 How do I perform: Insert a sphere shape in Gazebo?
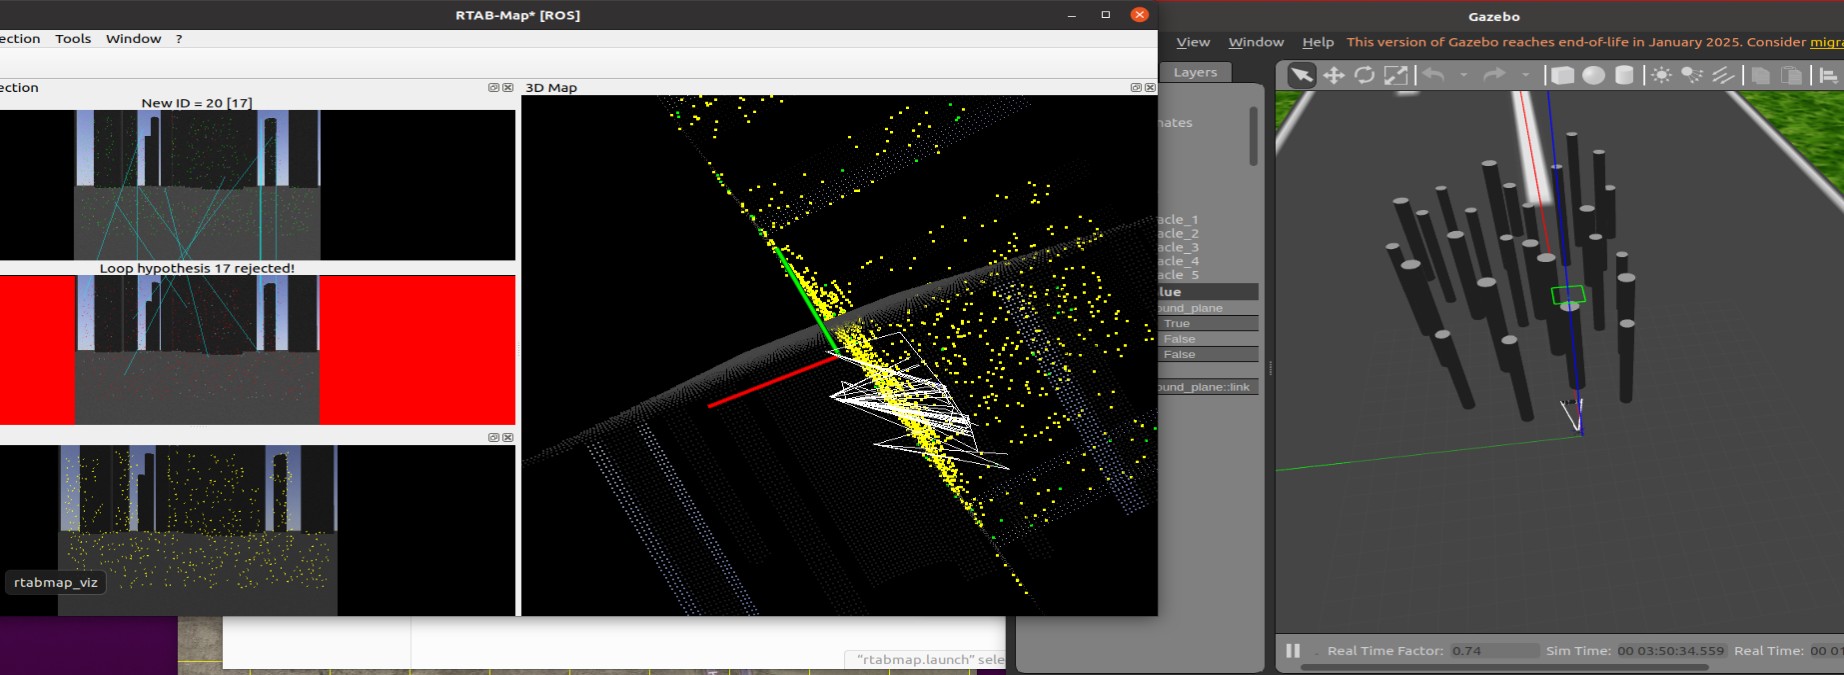click(1594, 75)
